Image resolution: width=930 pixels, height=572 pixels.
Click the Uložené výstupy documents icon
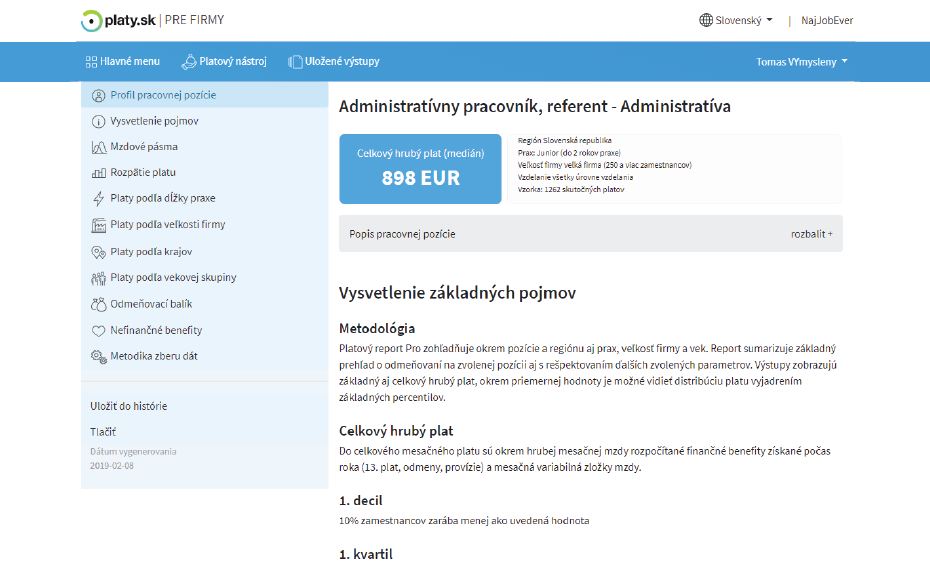click(295, 62)
